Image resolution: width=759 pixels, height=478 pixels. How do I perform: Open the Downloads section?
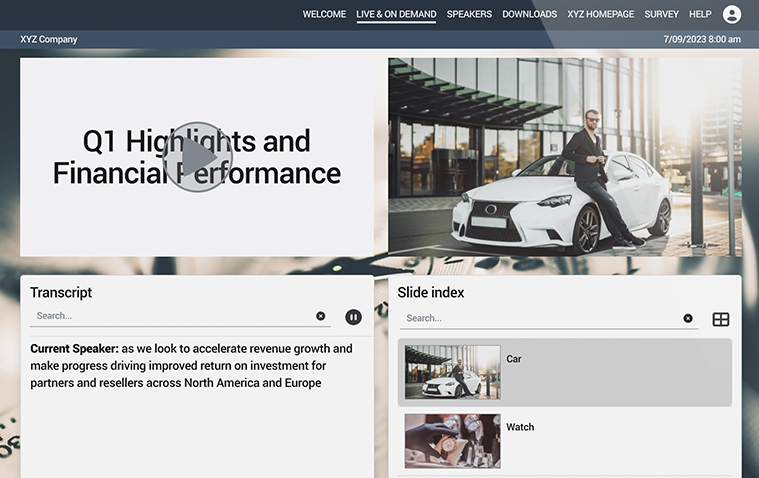(x=530, y=14)
